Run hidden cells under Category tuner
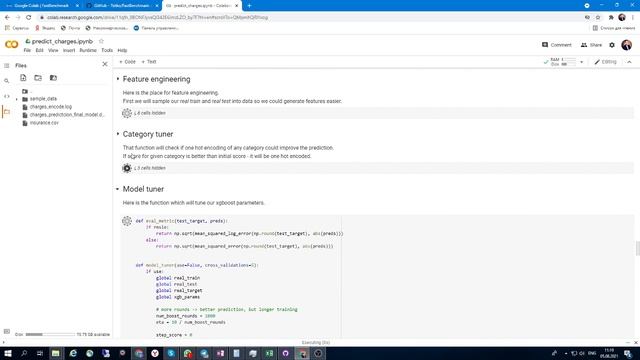640x360 pixels. 127,168
